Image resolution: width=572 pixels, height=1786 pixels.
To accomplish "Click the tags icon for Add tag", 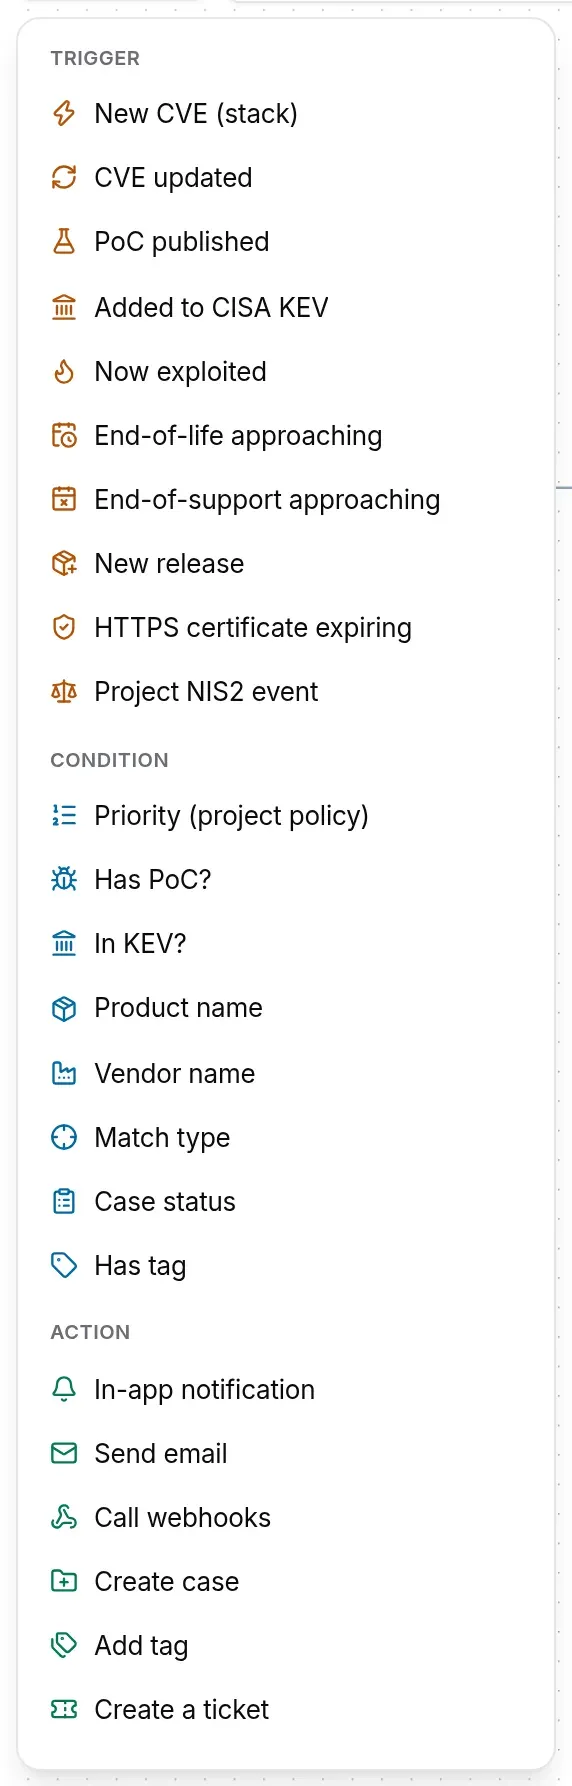I will (x=64, y=1646).
